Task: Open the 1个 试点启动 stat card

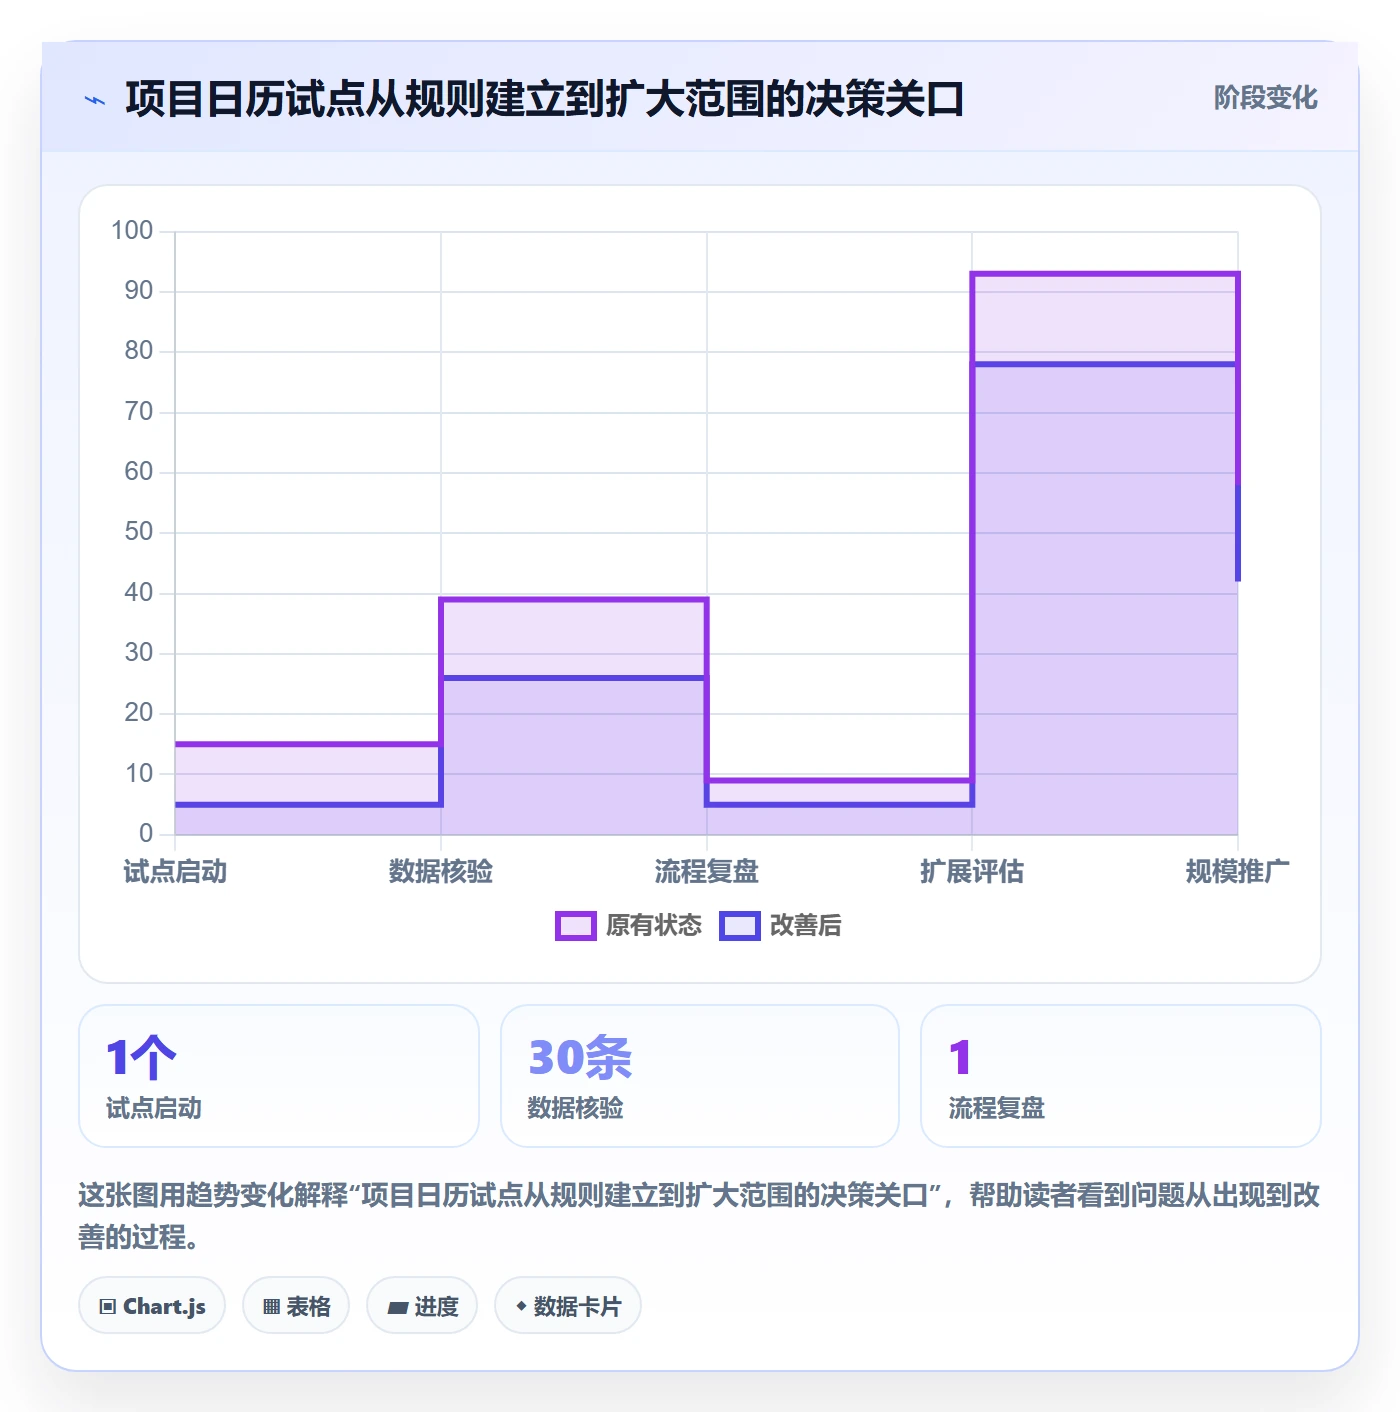Action: point(279,1076)
